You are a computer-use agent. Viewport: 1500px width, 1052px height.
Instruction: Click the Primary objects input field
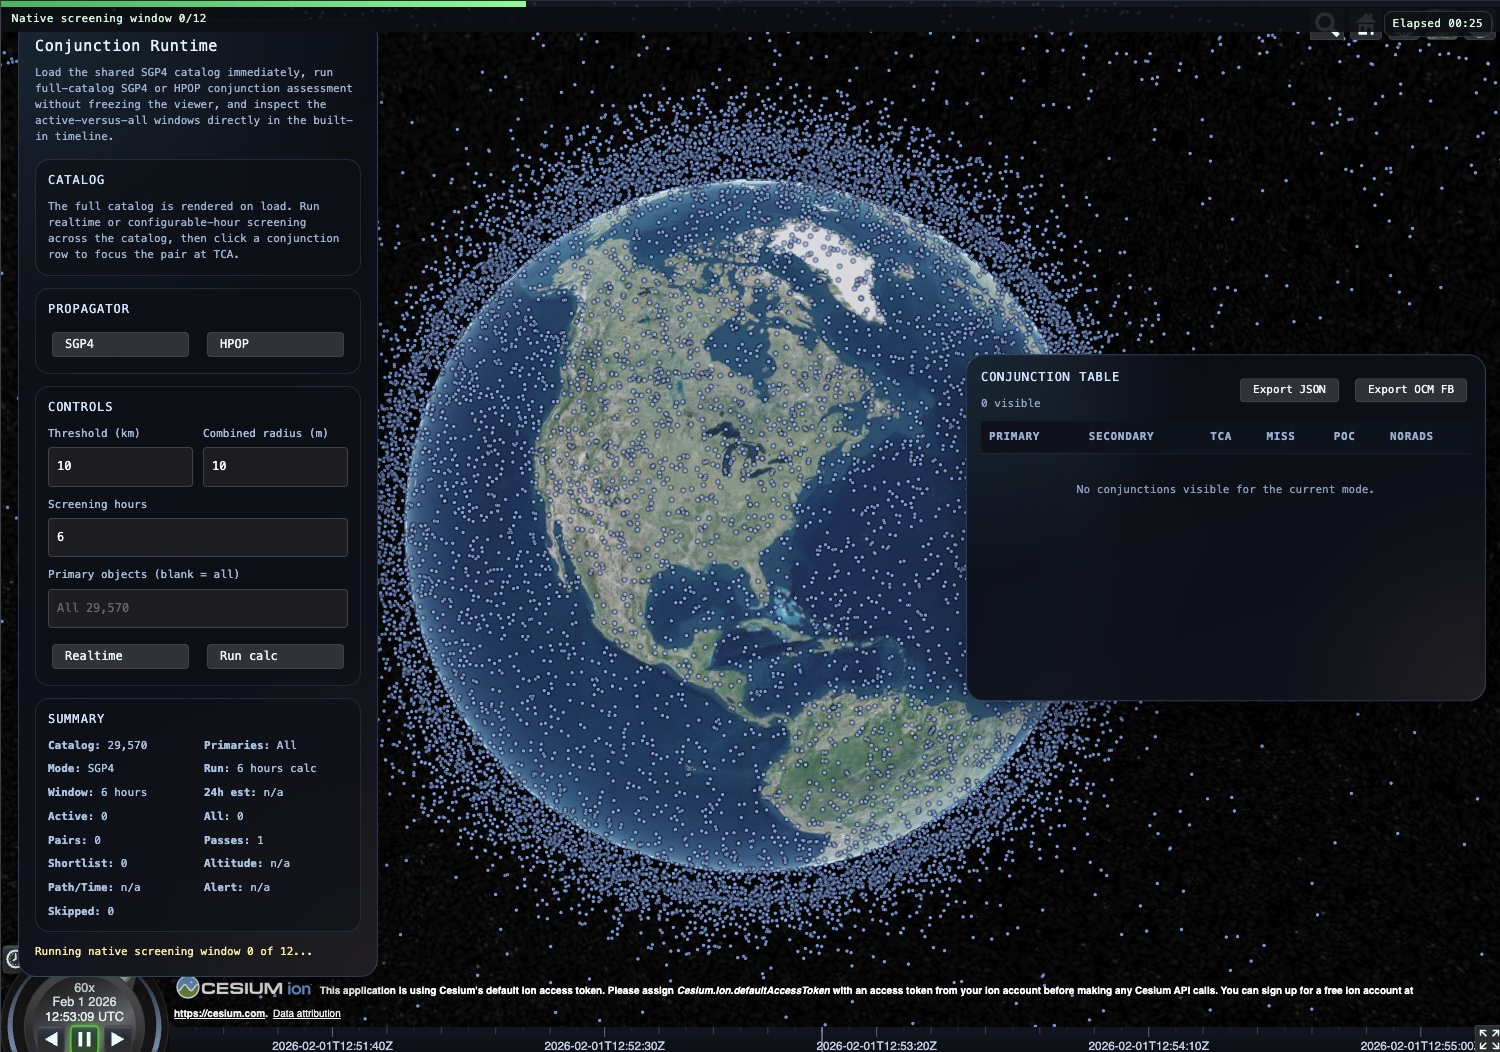198,608
